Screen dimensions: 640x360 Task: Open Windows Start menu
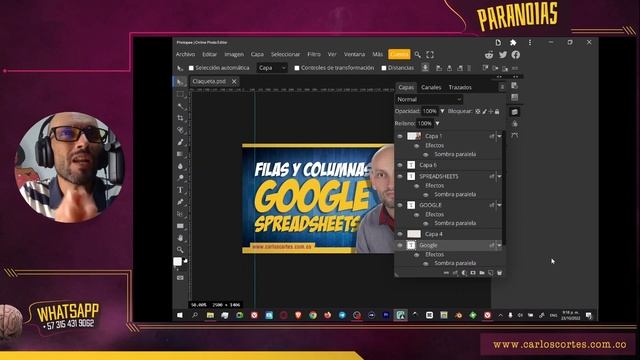pos(180,315)
